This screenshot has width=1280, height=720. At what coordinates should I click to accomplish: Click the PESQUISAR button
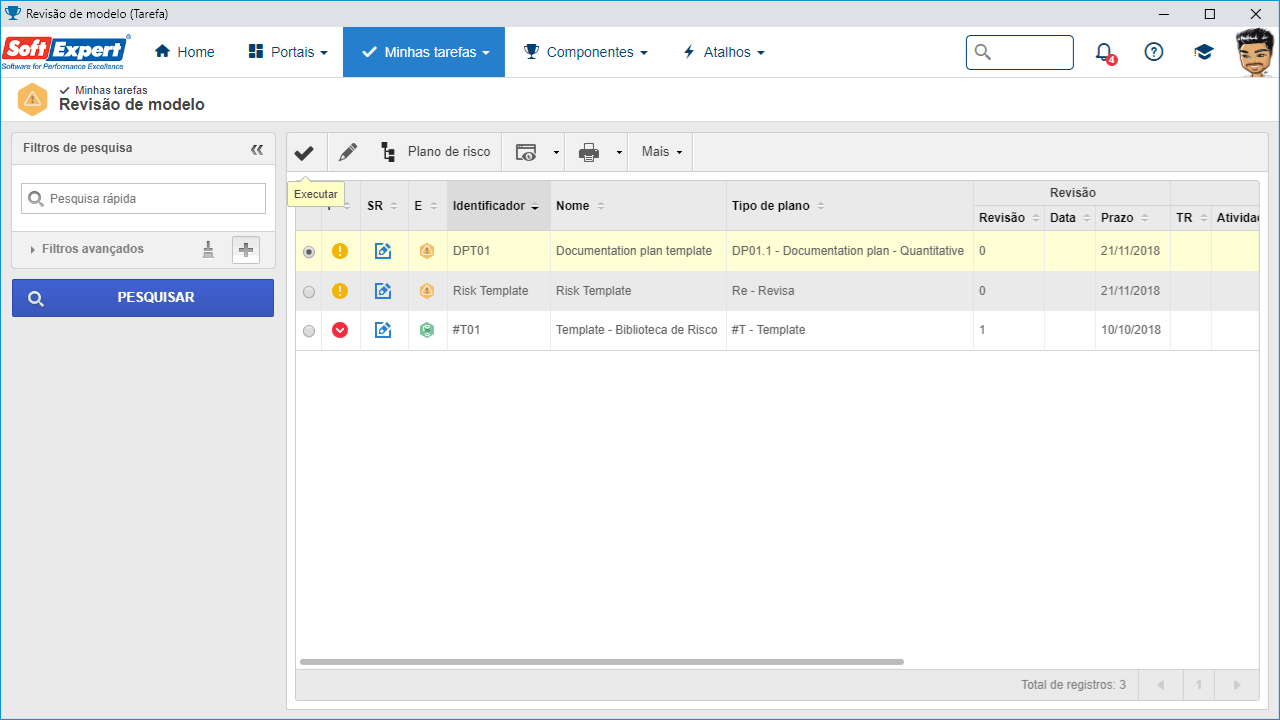[143, 298]
